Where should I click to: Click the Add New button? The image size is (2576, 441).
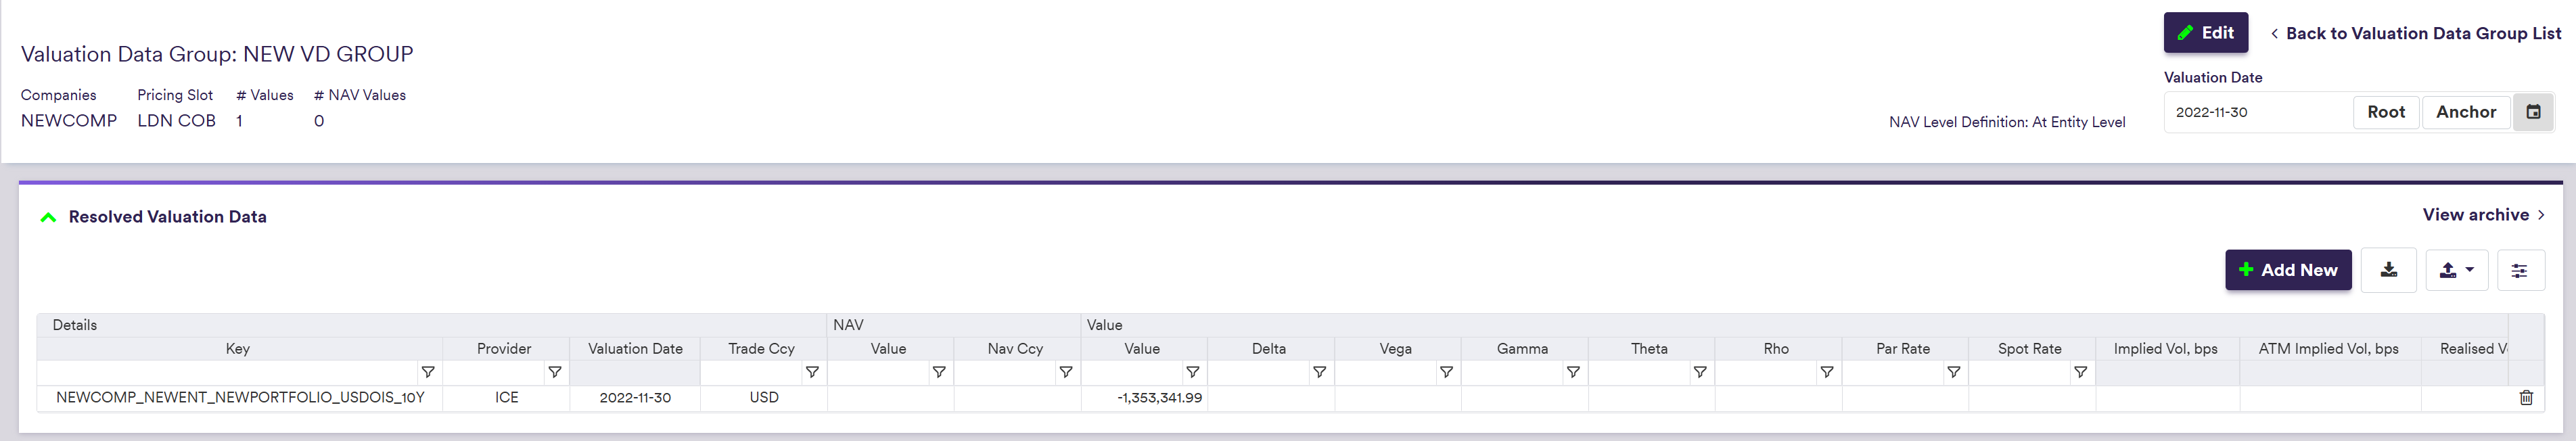pyautogui.click(x=2287, y=270)
